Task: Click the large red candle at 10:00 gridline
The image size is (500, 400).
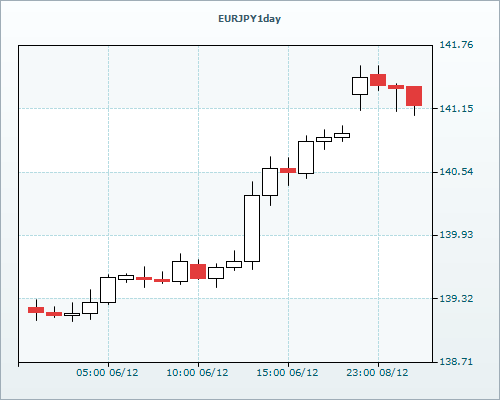Action: click(198, 271)
